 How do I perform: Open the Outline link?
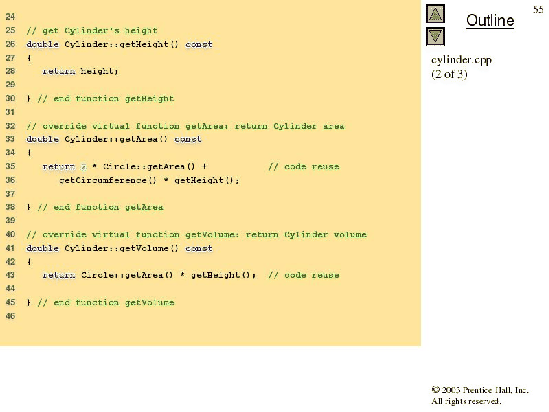pos(490,20)
